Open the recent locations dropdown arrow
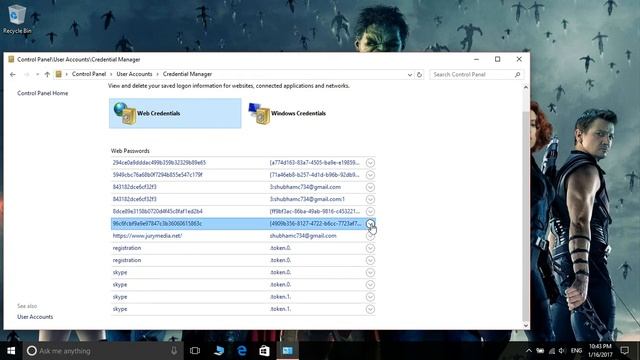 click(37, 74)
